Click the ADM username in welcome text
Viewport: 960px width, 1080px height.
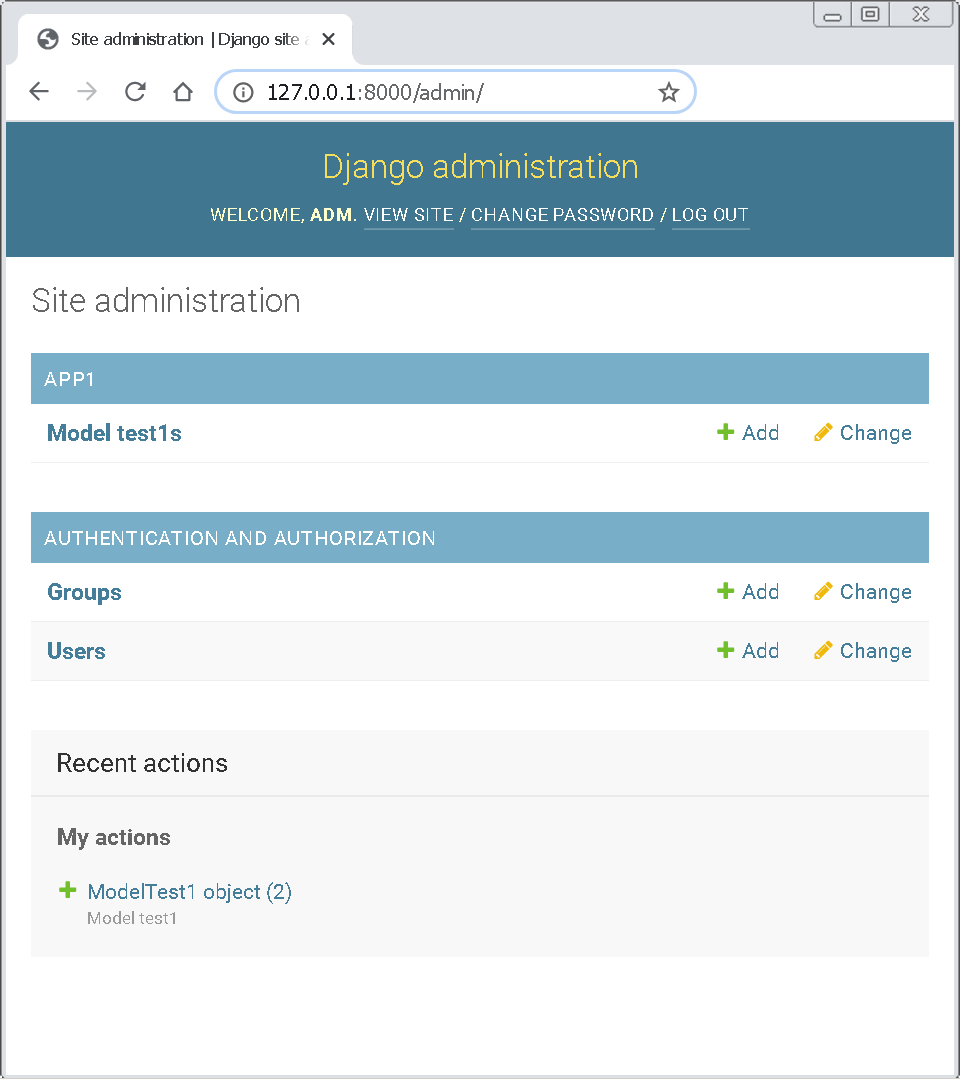tap(331, 215)
